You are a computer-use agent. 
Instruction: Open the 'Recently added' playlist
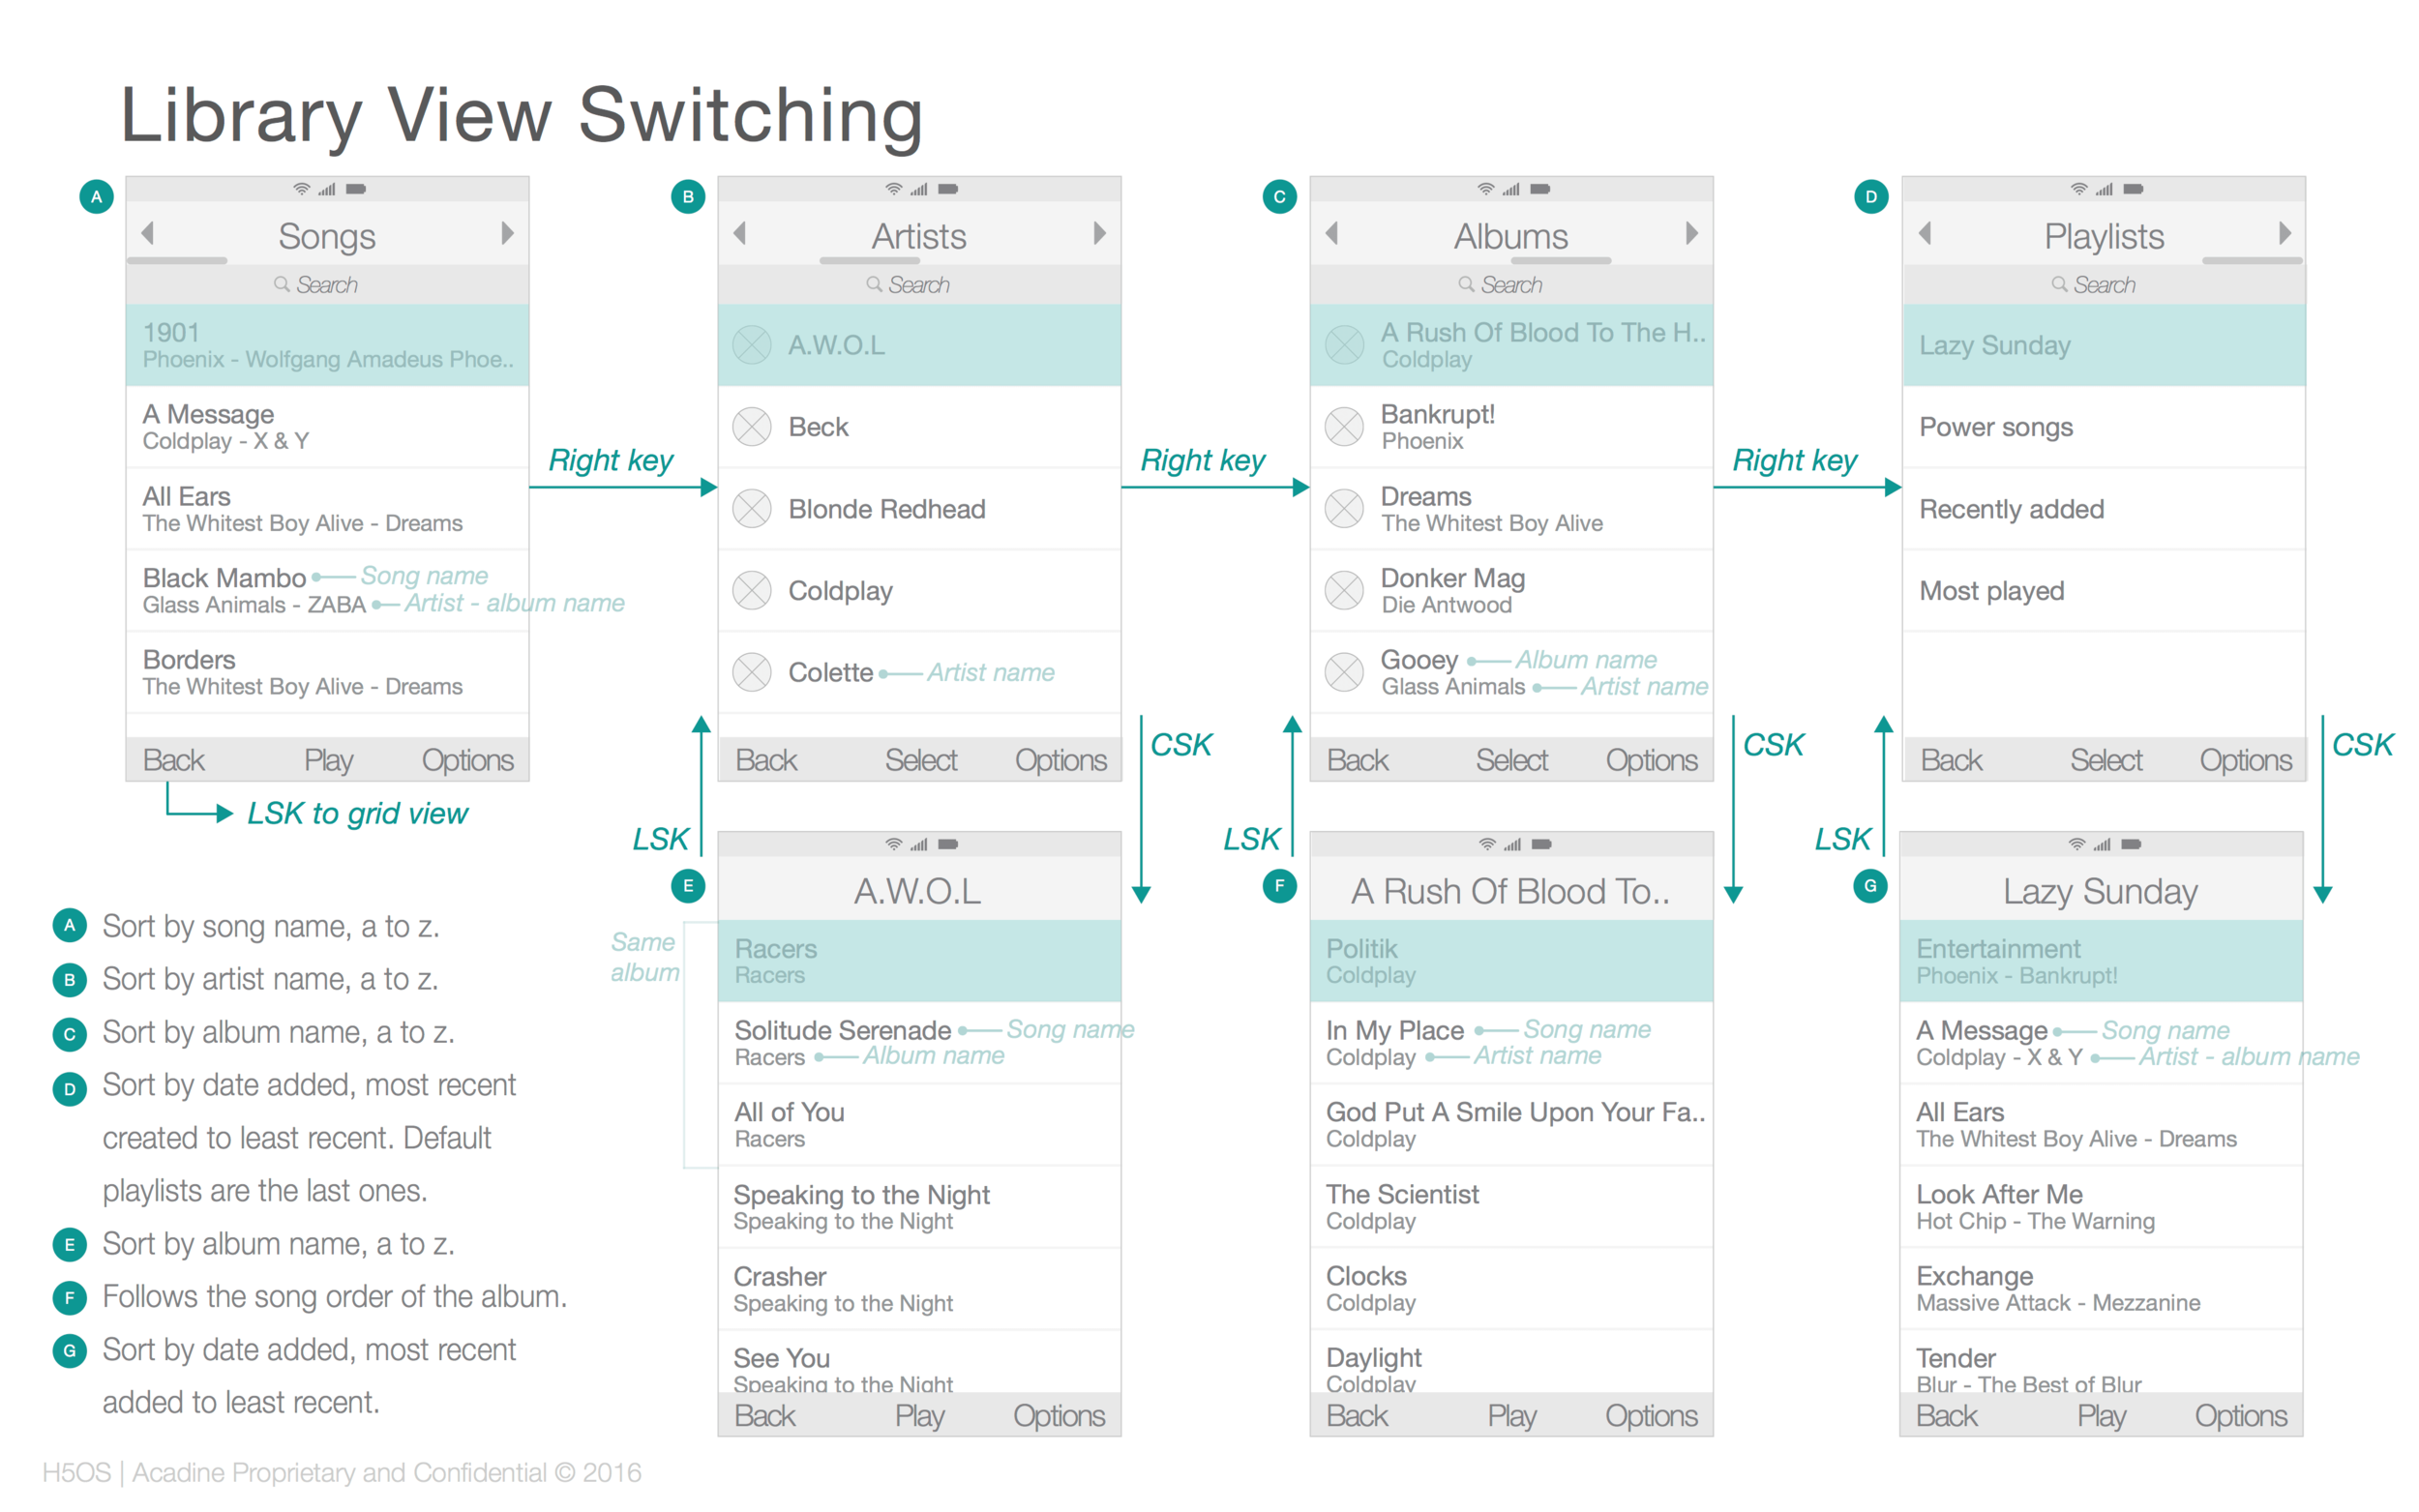pyautogui.click(x=2103, y=509)
